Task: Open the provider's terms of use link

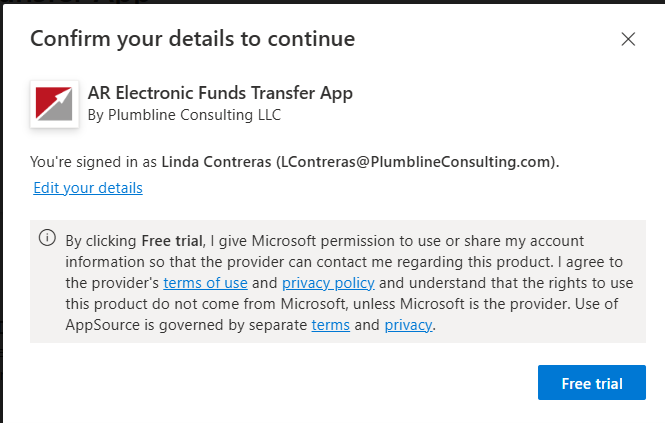Action: [x=205, y=283]
